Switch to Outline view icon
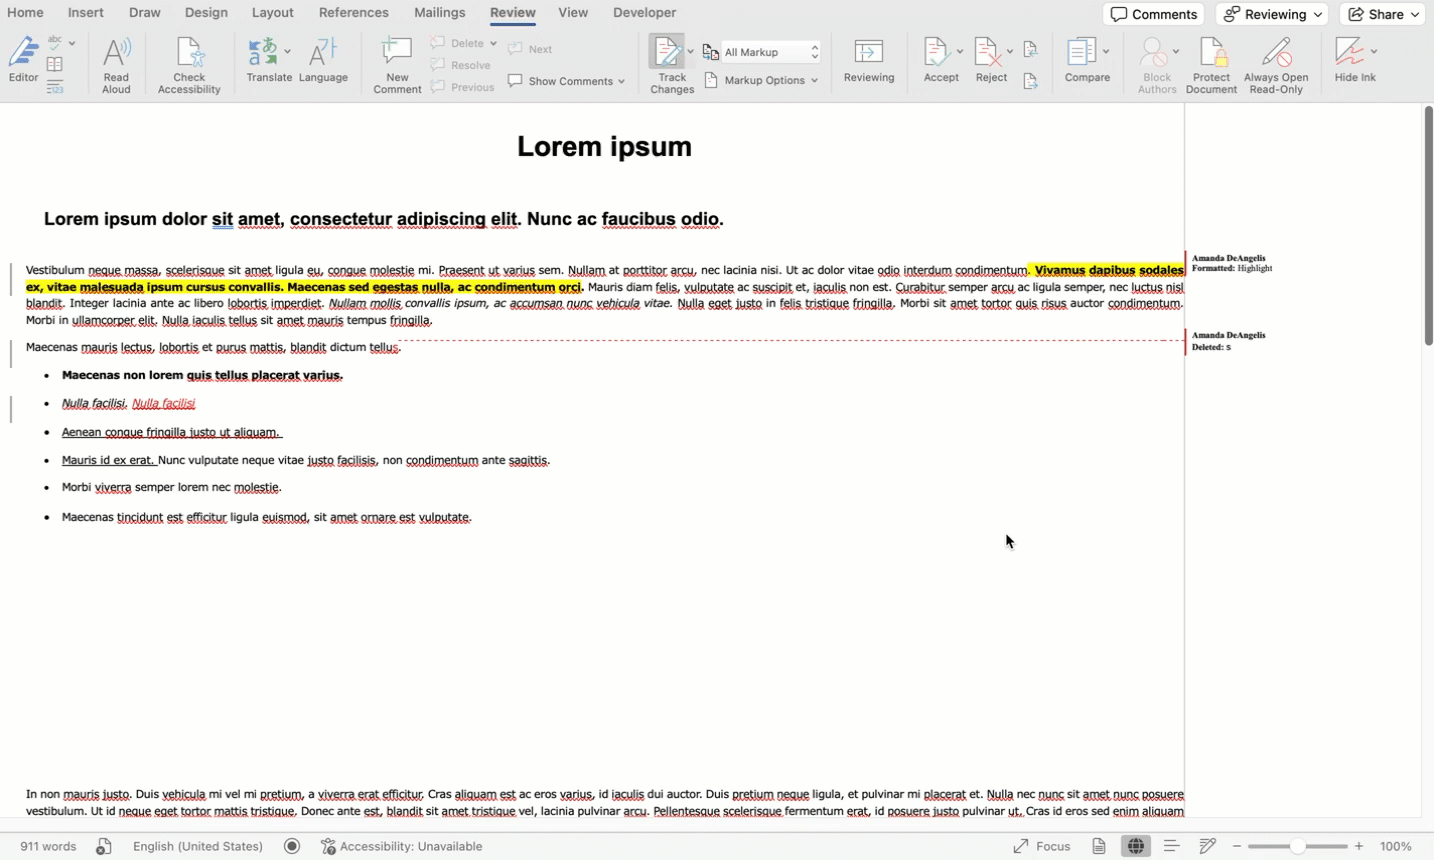 [x=1171, y=846]
